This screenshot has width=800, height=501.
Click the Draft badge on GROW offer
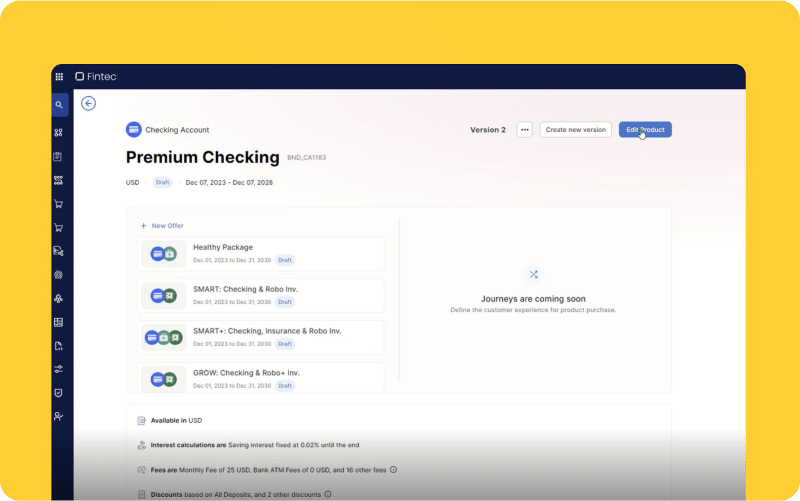[285, 386]
